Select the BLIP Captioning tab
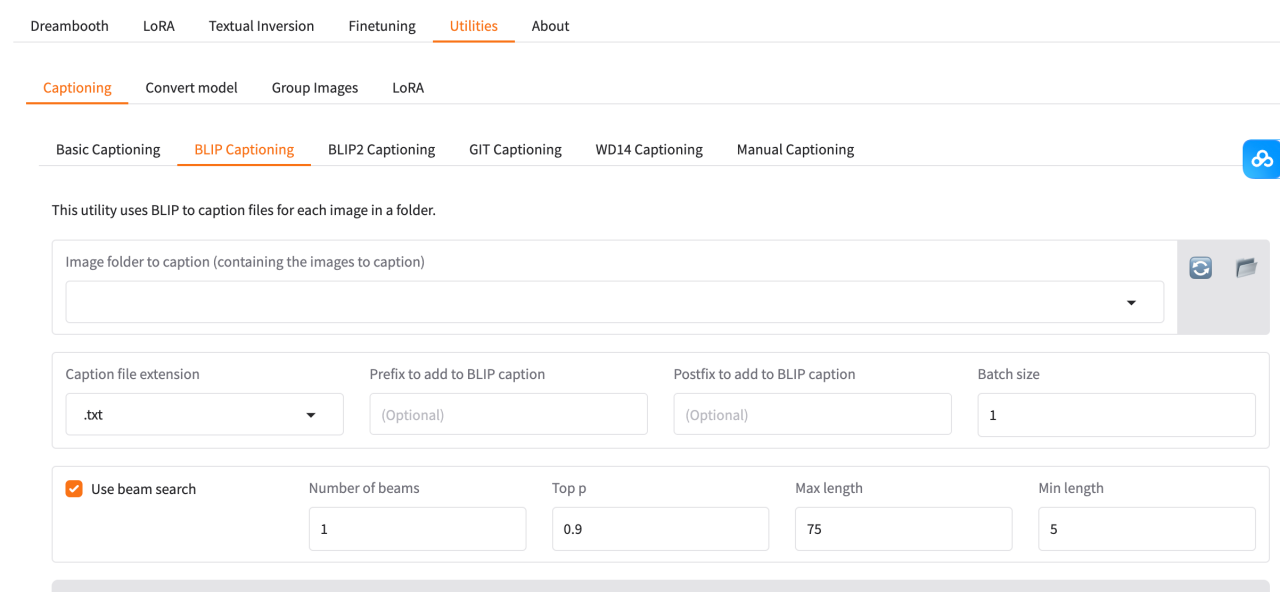Screen dimensions: 1280x592 [244, 150]
